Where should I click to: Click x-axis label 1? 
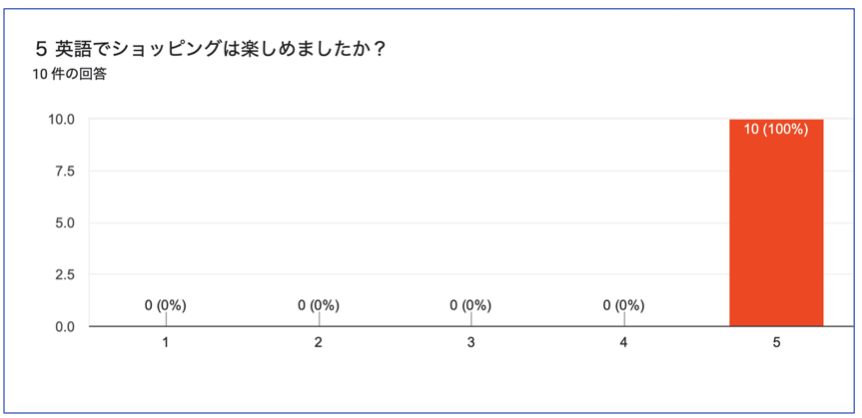point(165,343)
